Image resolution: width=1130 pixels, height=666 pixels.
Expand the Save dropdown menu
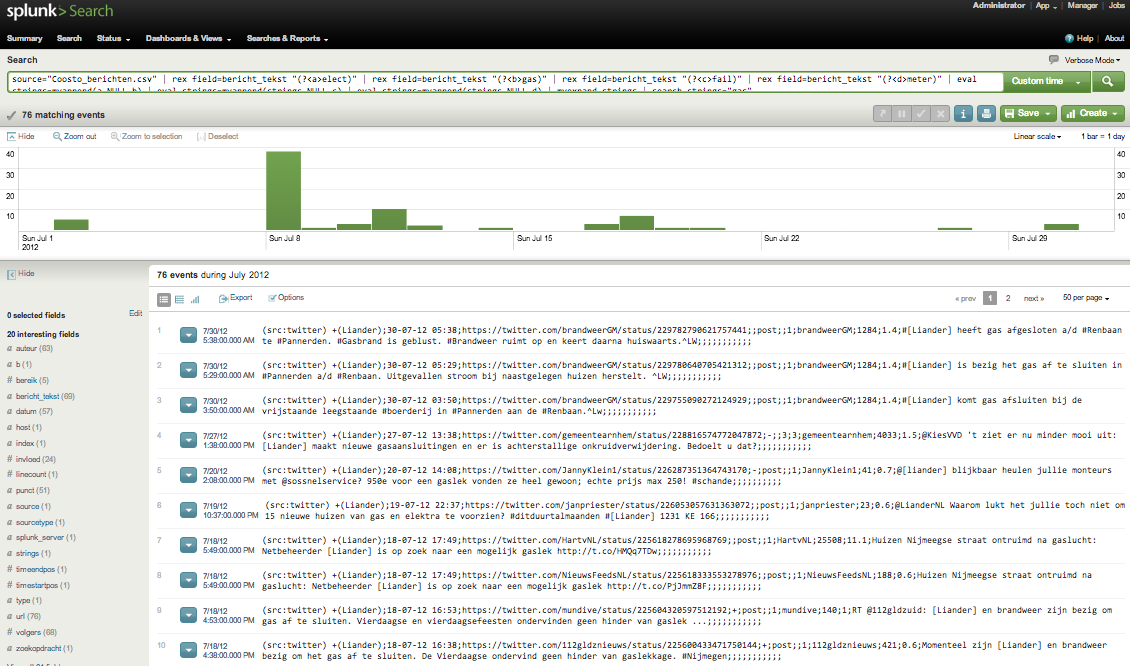coord(1027,113)
